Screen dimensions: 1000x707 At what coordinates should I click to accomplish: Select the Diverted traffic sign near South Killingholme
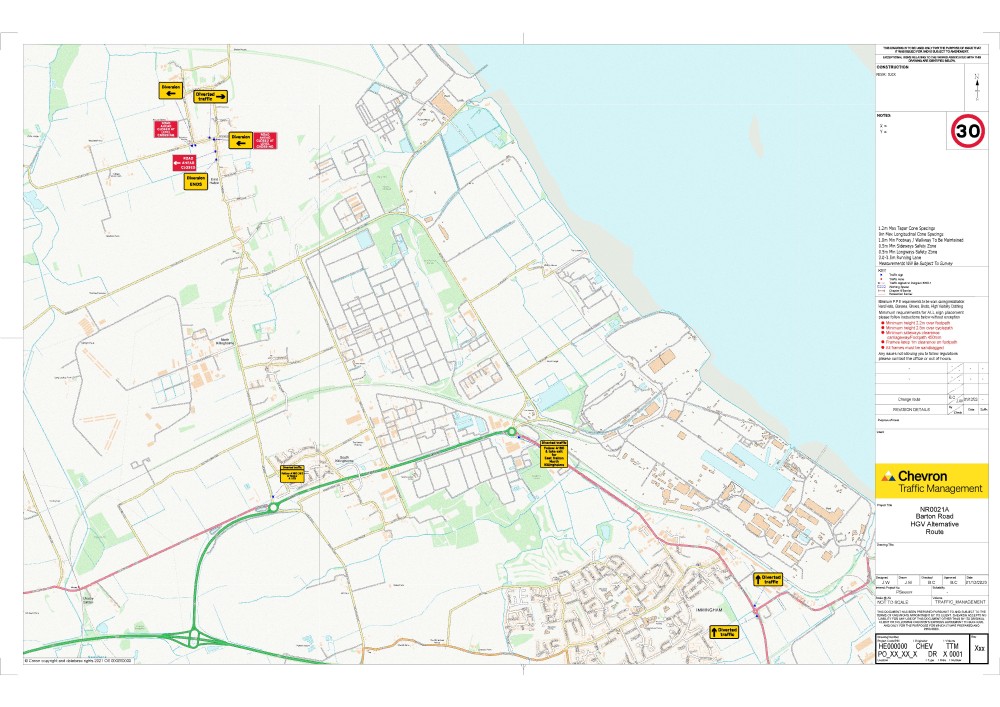pyautogui.click(x=294, y=474)
